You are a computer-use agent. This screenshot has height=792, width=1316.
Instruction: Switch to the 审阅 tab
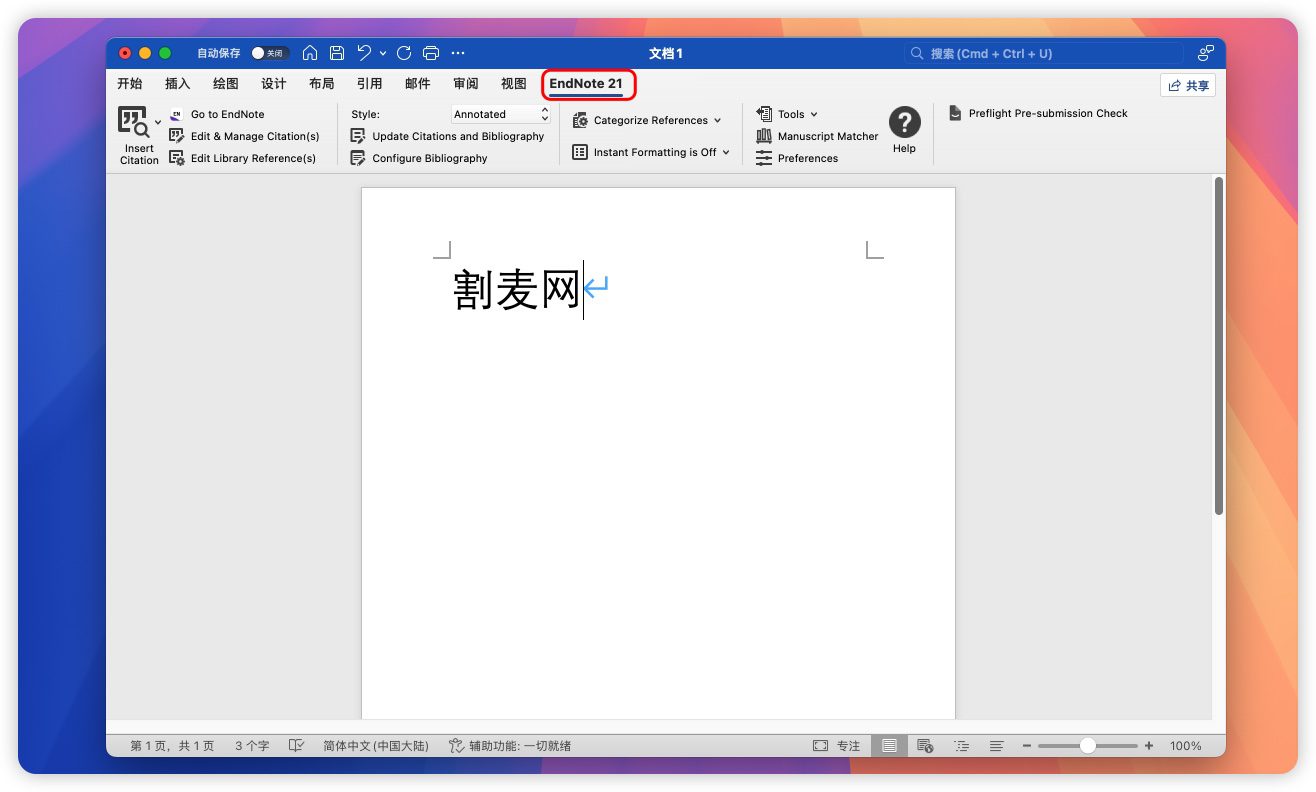[465, 84]
